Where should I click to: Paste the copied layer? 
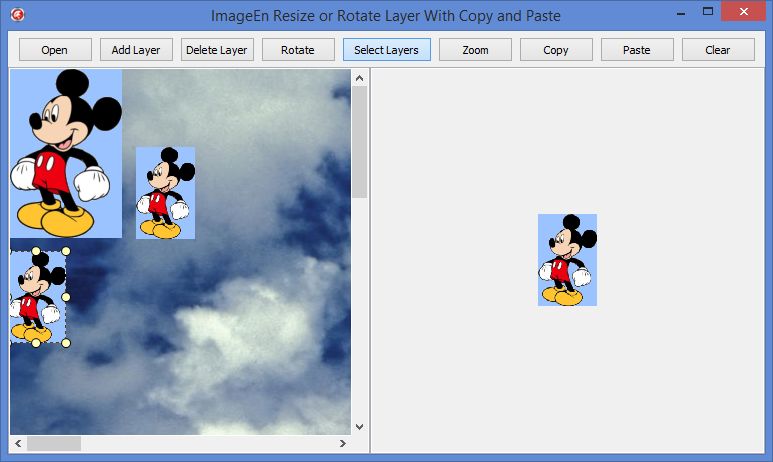coord(637,50)
